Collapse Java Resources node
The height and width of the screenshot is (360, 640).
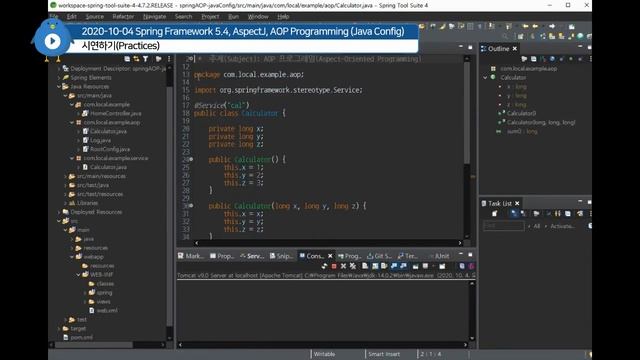pyautogui.click(x=59, y=87)
